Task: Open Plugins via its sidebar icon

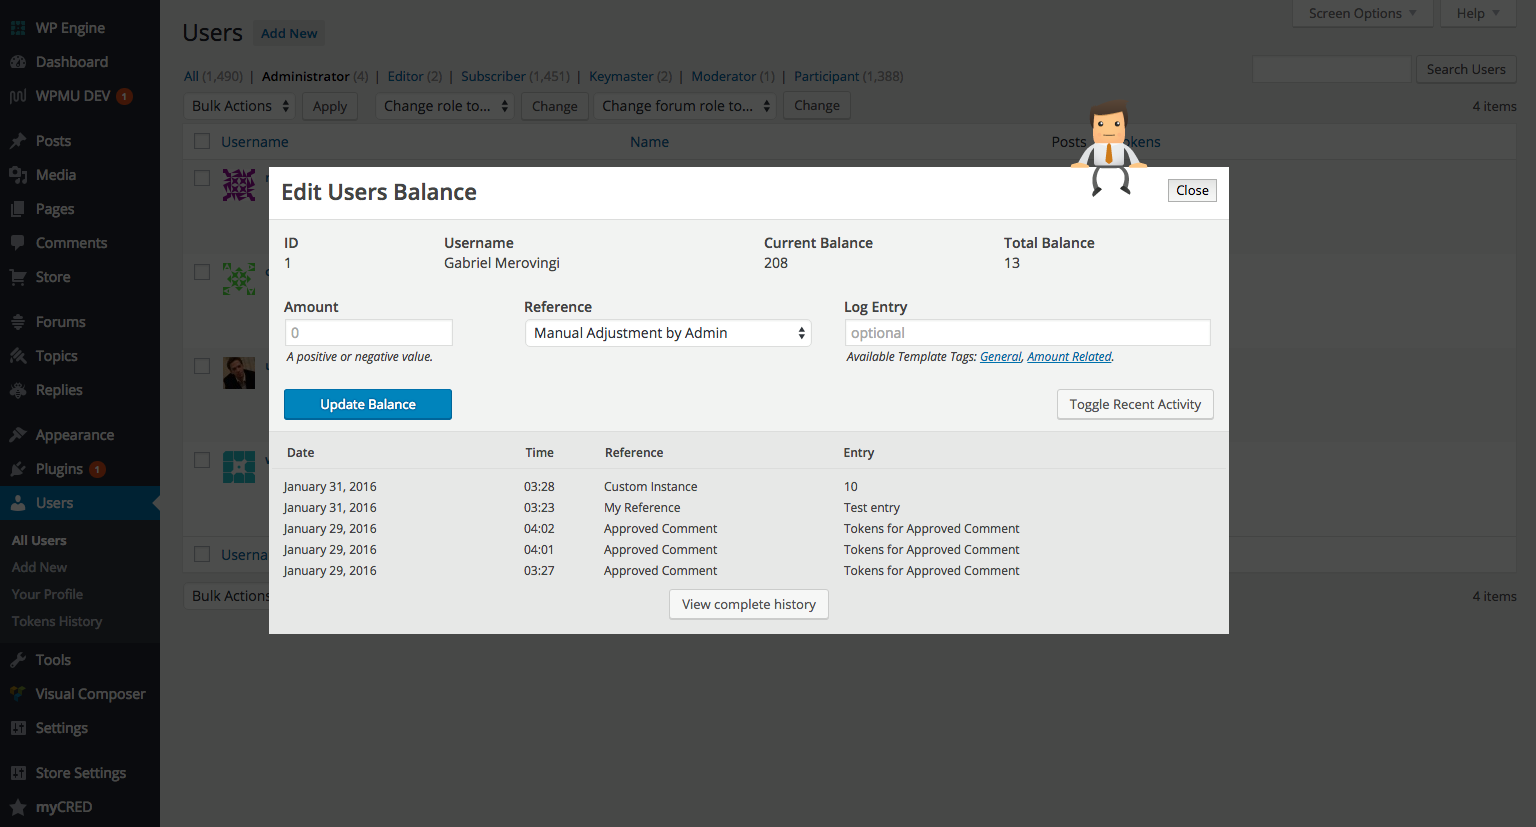Action: pyautogui.click(x=20, y=468)
